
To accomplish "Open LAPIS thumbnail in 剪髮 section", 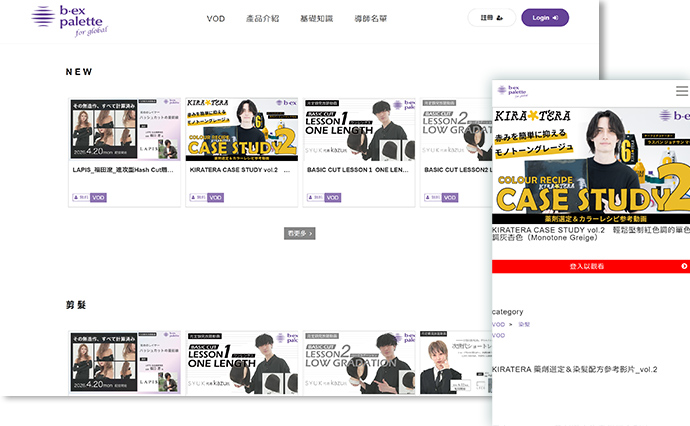I will click(x=125, y=363).
